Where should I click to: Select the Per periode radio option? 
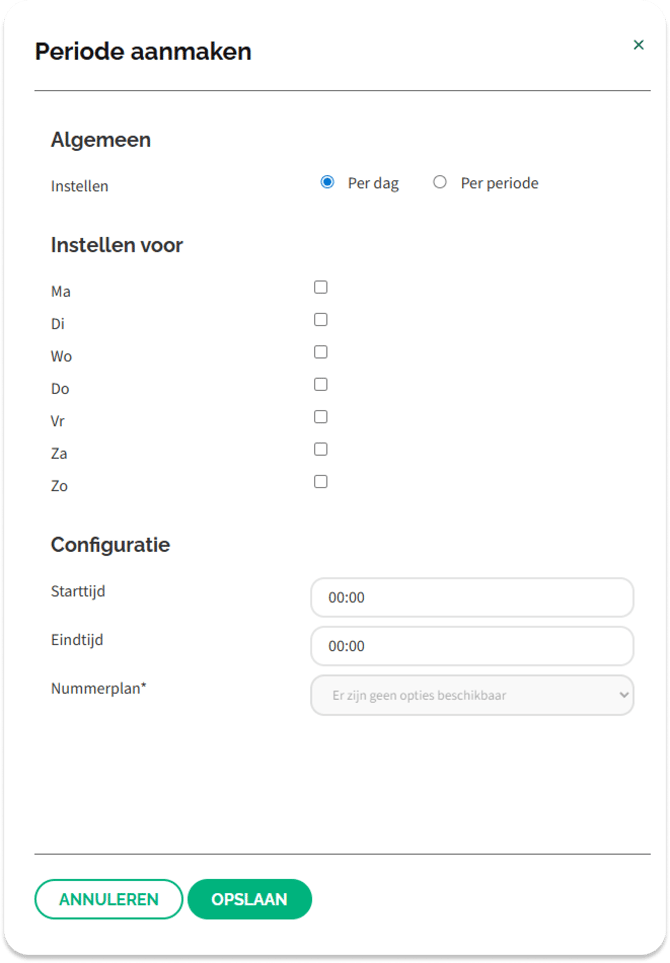point(440,182)
